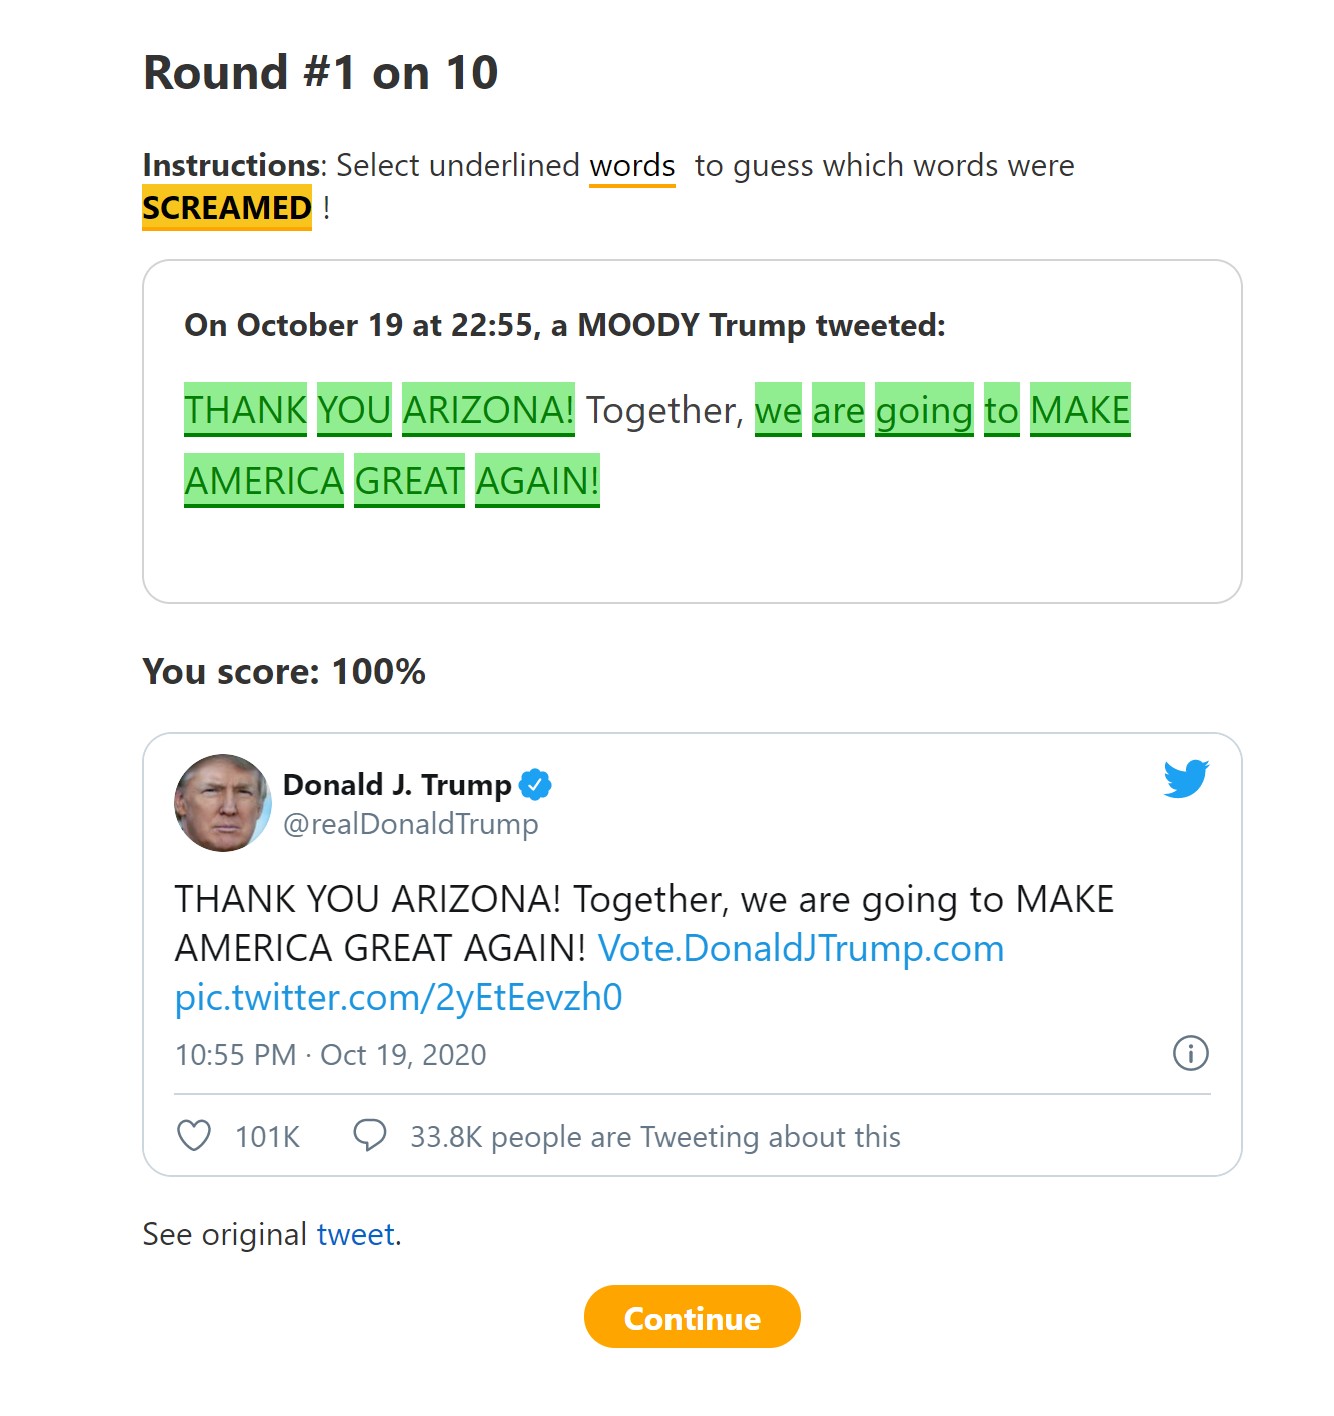This screenshot has height=1416, width=1334.
Task: Click the heart like icon
Action: (x=194, y=1136)
